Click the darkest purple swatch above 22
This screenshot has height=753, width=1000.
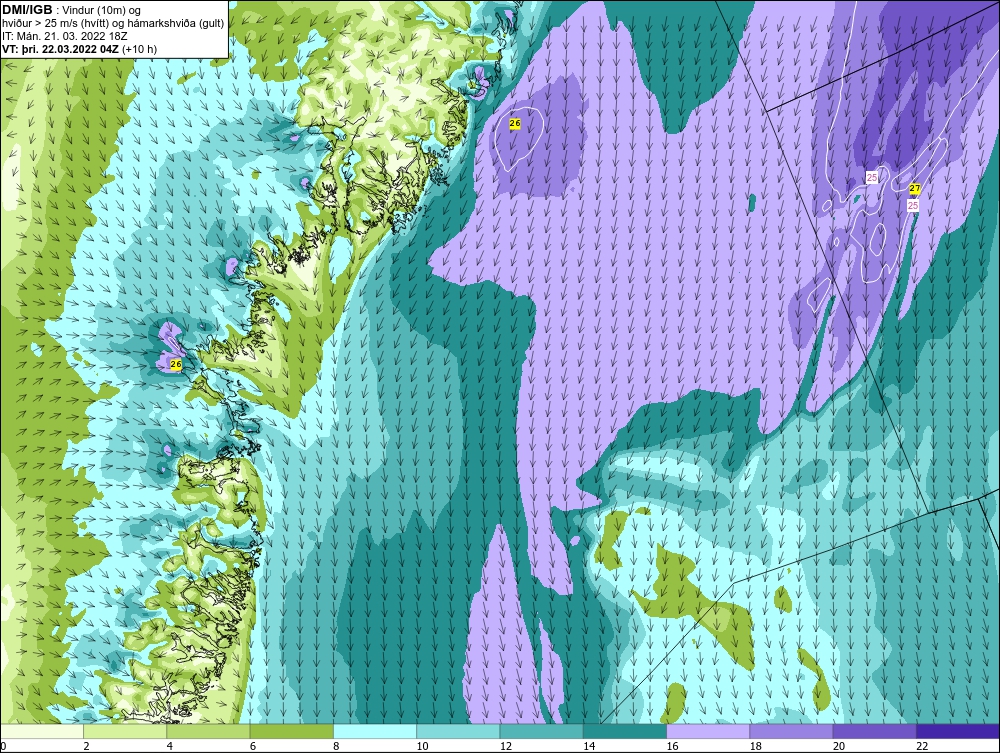958,731
